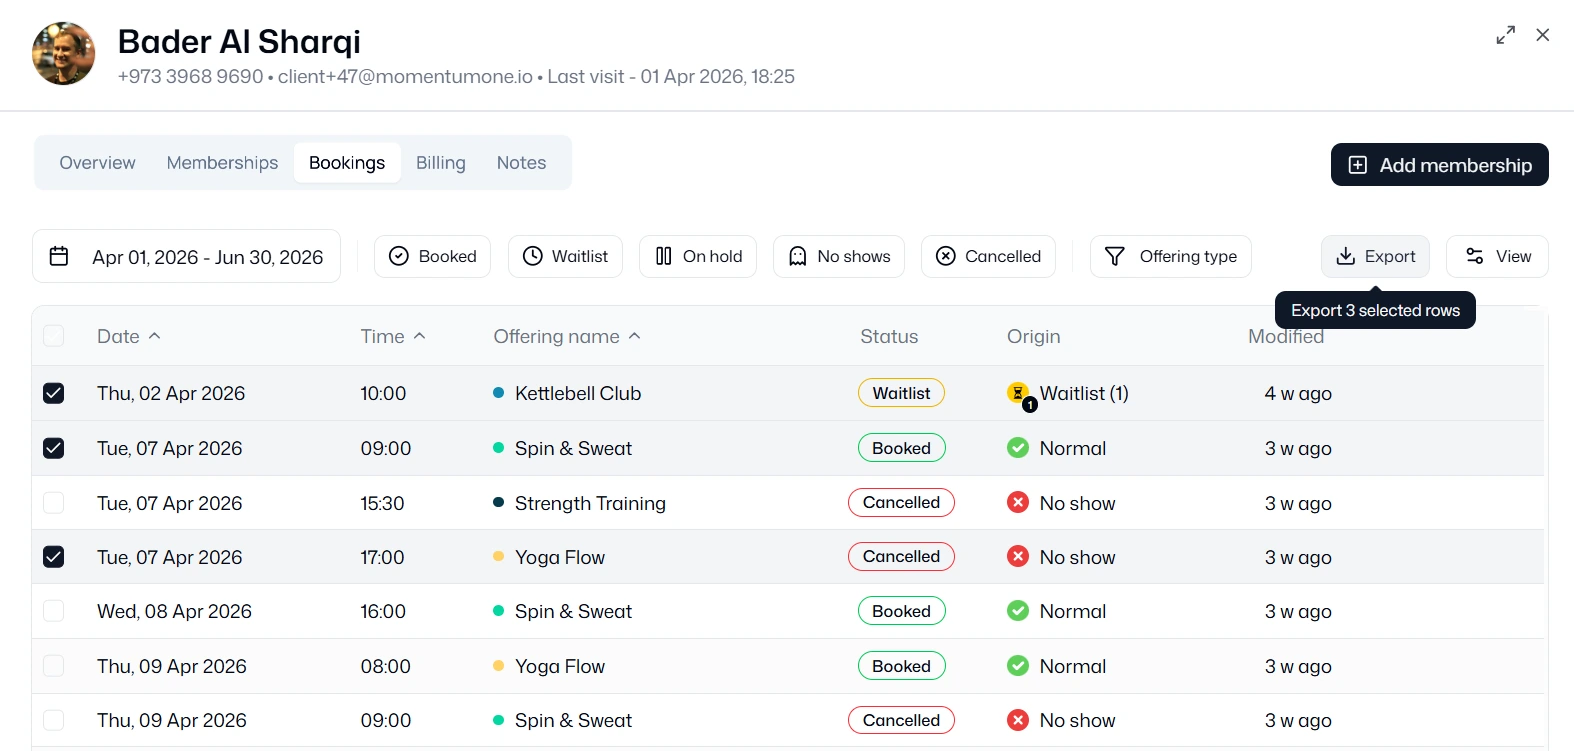Open the Apr 01 – Jun 30, 2026 date range picker
The image size is (1574, 751).
187,256
